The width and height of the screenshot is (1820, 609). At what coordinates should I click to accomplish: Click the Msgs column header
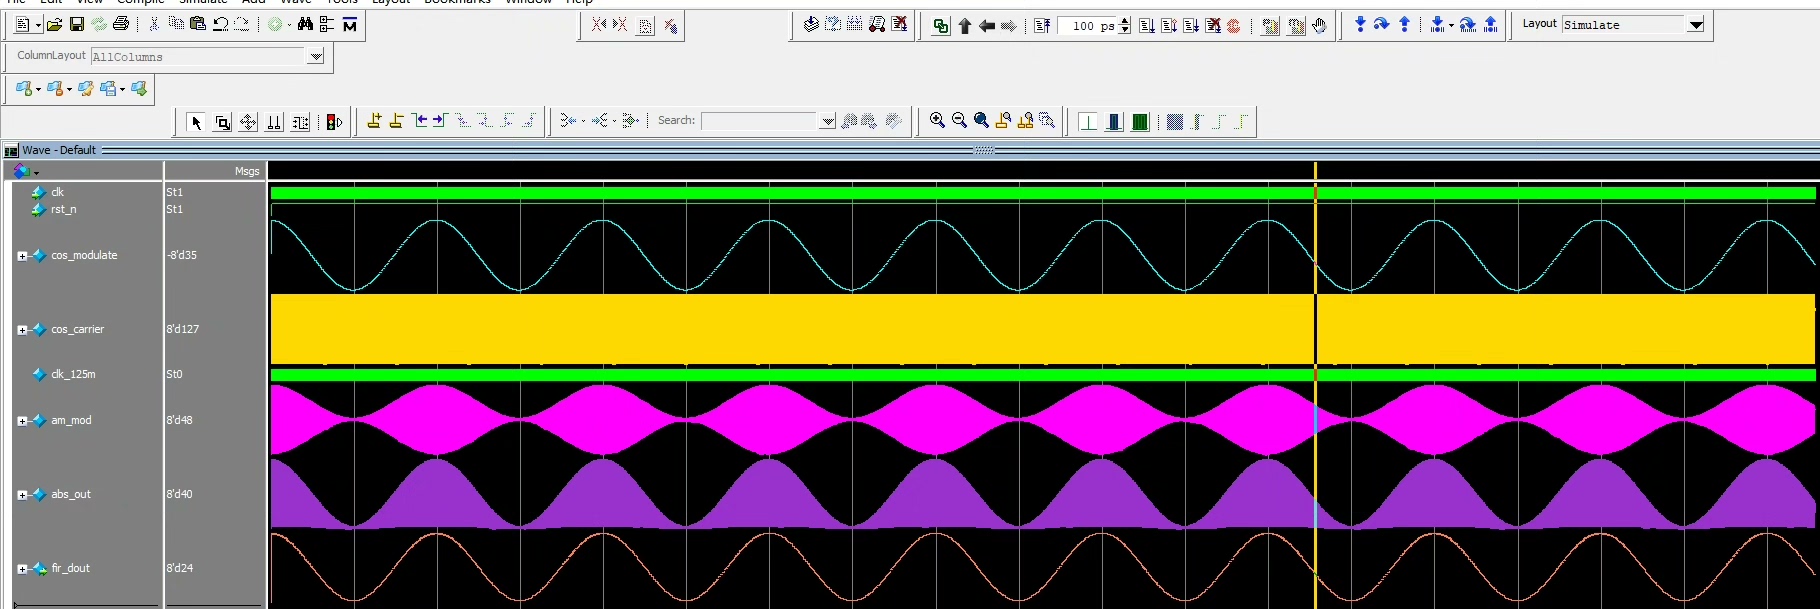pyautogui.click(x=247, y=171)
